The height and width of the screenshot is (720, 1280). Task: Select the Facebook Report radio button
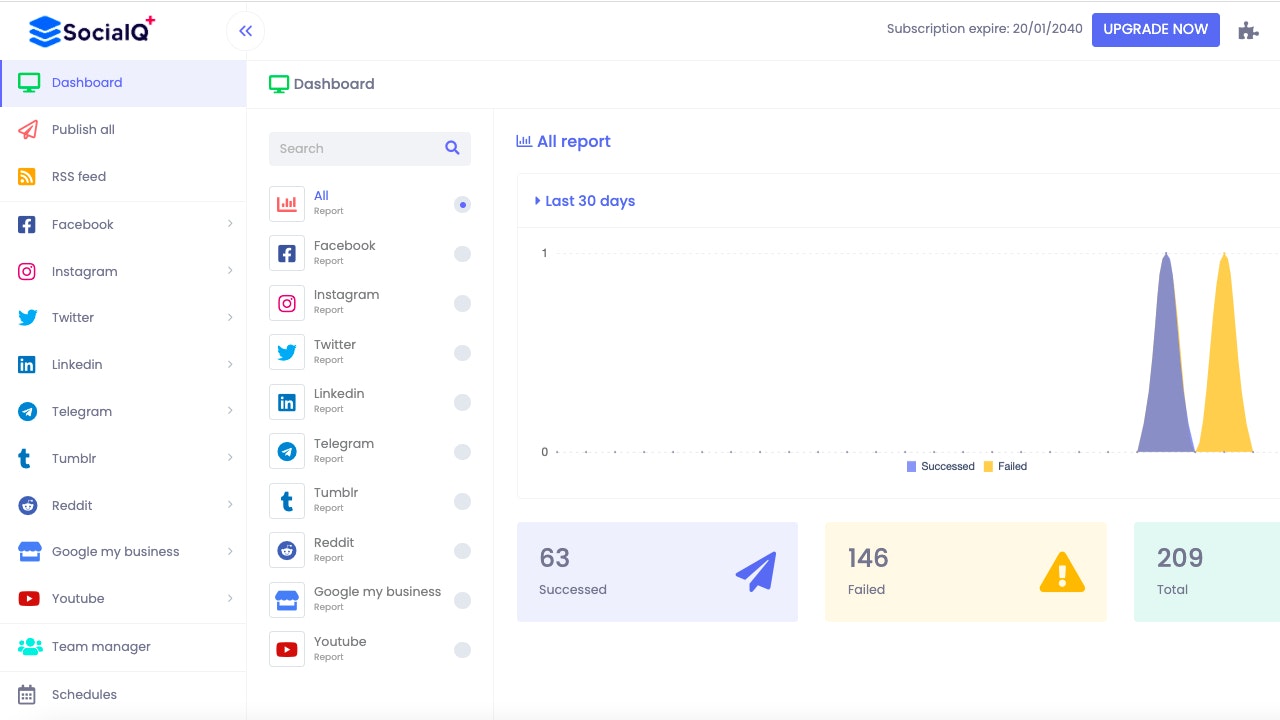click(x=462, y=254)
